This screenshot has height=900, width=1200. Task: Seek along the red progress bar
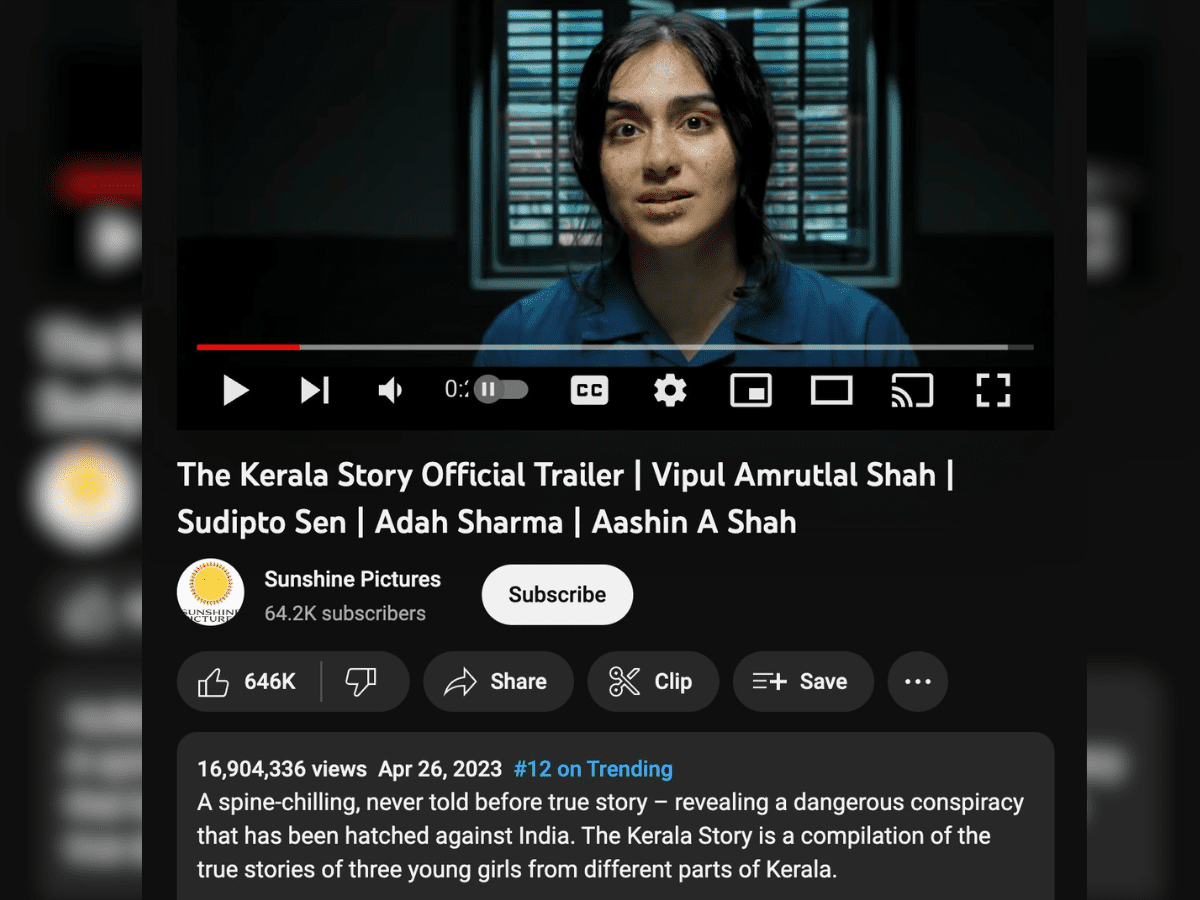pyautogui.click(x=615, y=347)
